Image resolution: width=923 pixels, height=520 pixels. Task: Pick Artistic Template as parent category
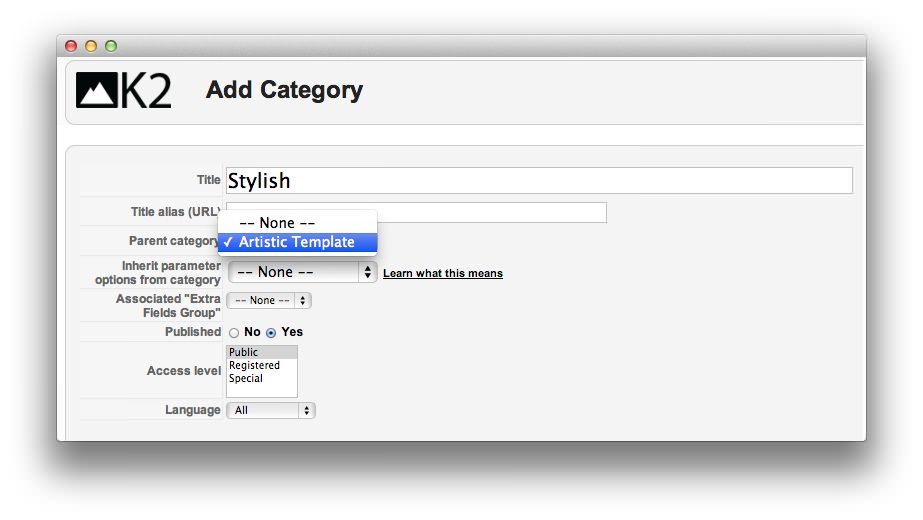(297, 242)
